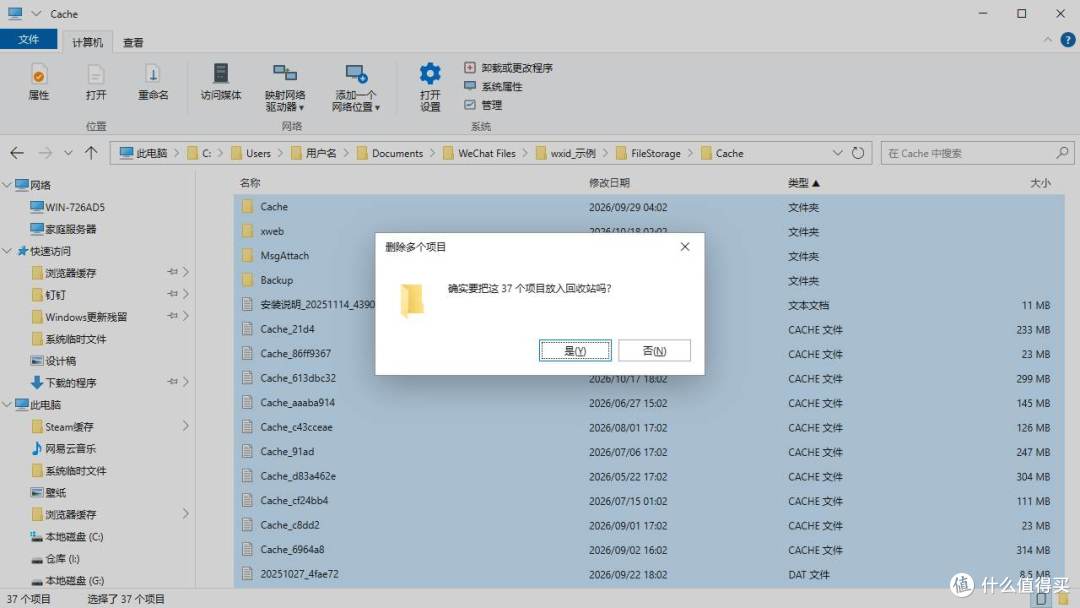This screenshot has width=1080, height=608.
Task: Click FileStorage in the address bar
Action: pos(648,153)
